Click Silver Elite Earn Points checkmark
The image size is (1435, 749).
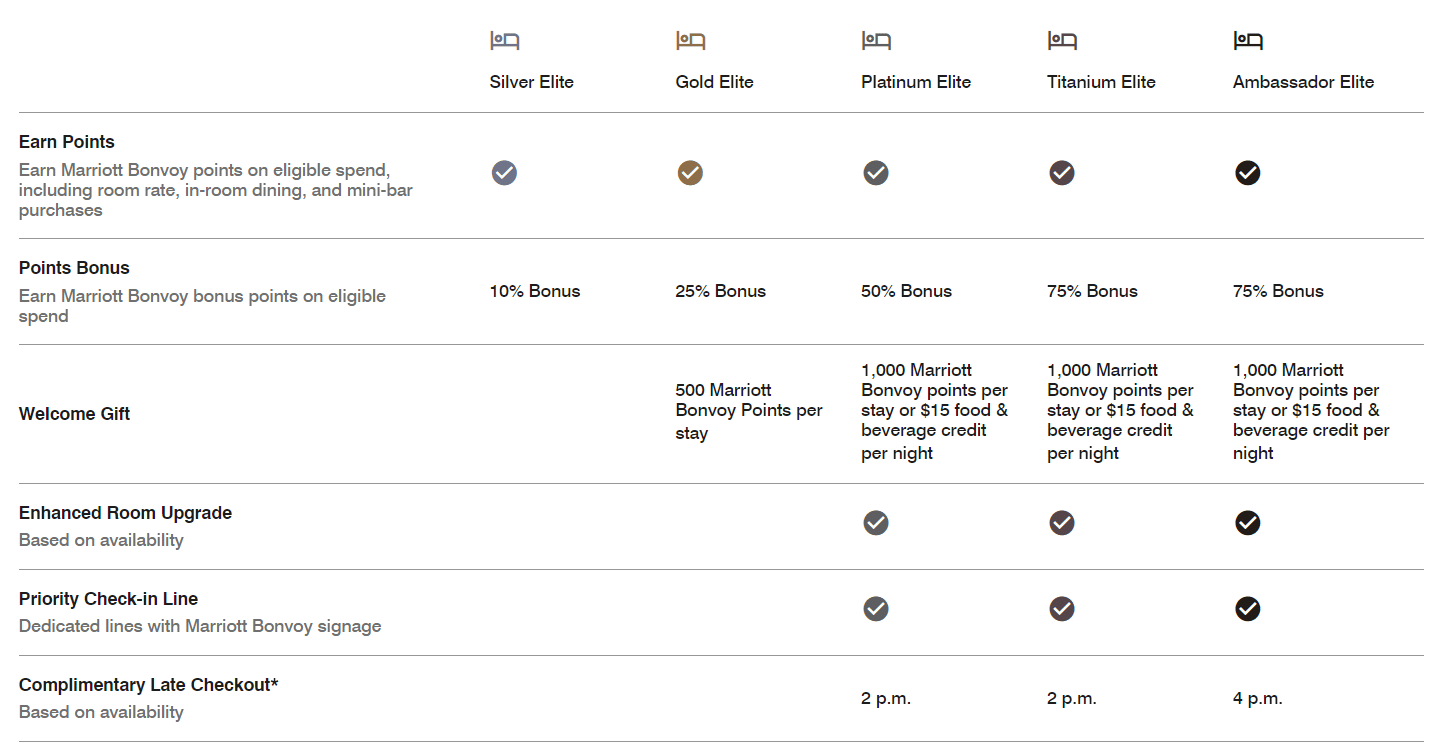pyautogui.click(x=505, y=173)
